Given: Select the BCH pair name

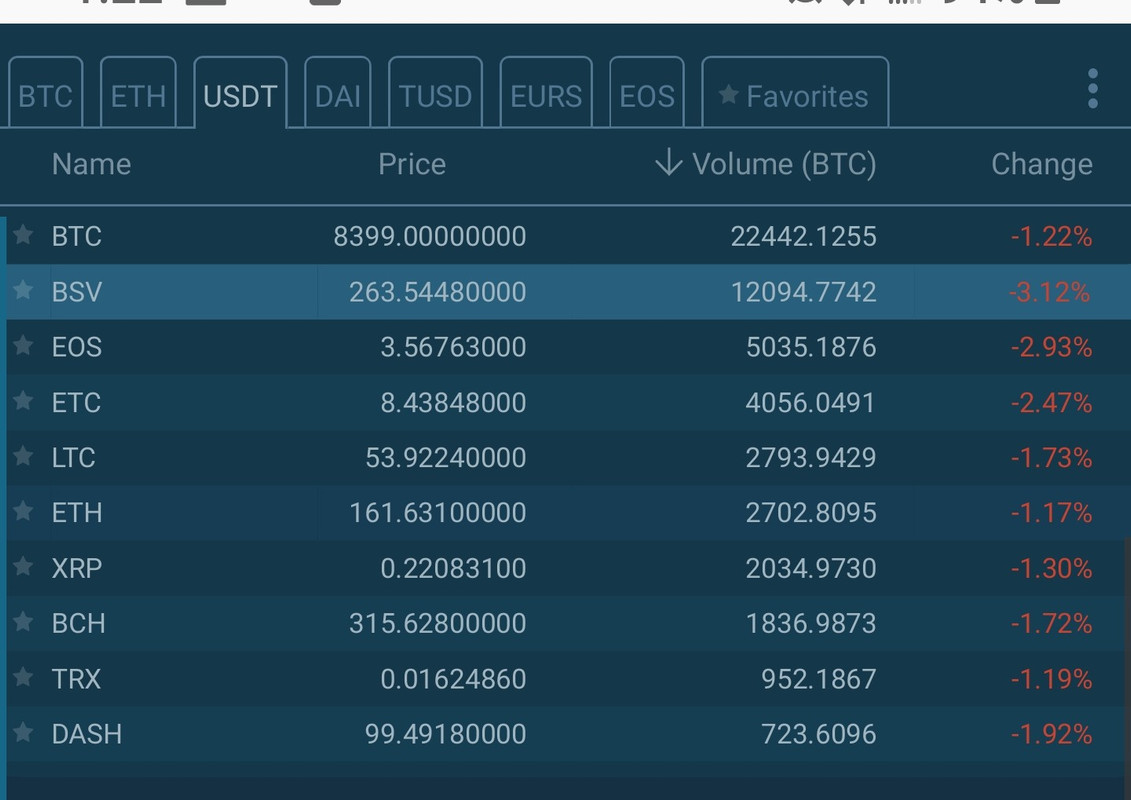Looking at the screenshot, I should pos(79,623).
